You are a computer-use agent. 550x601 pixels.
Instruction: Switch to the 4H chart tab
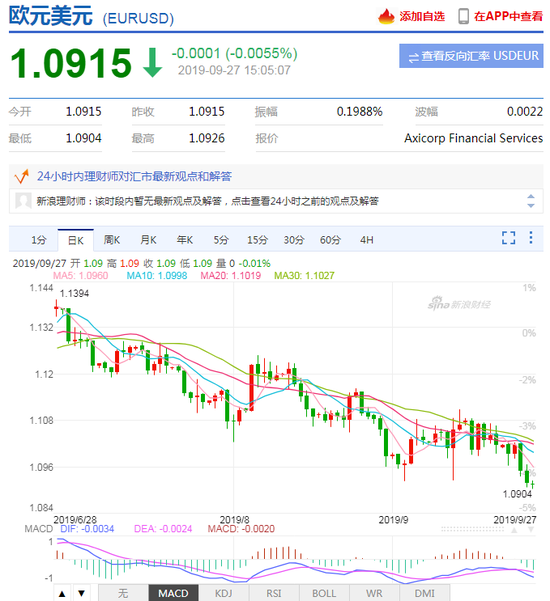367,240
